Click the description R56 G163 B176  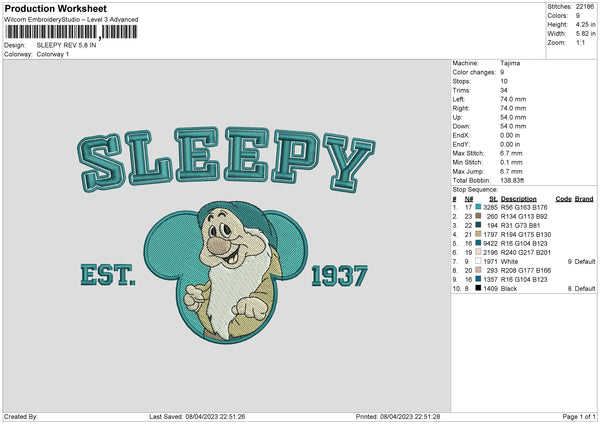pyautogui.click(x=524, y=207)
